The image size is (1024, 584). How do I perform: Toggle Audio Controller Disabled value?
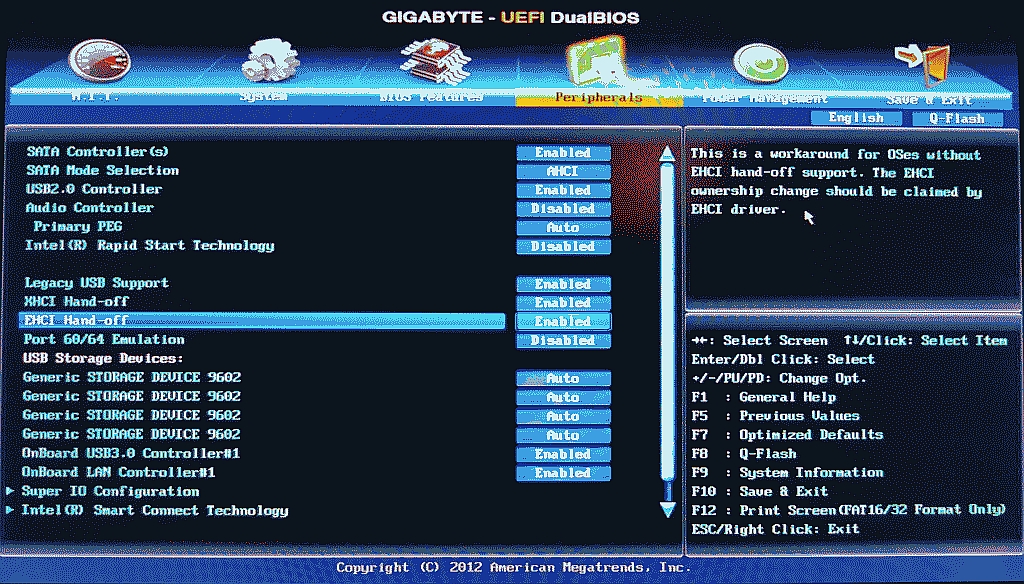click(564, 209)
